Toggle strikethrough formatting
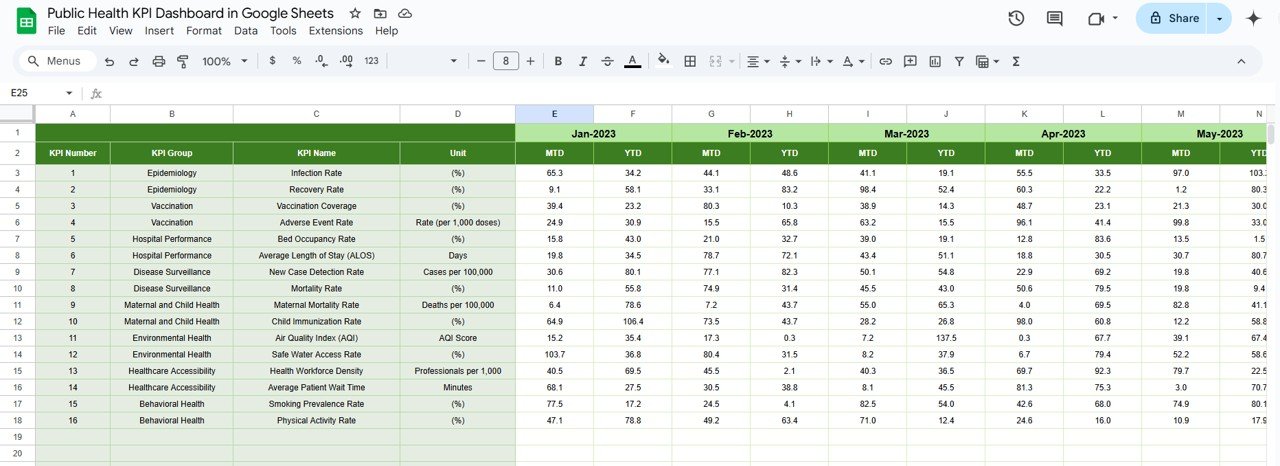The height and width of the screenshot is (466, 1280). pyautogui.click(x=607, y=61)
